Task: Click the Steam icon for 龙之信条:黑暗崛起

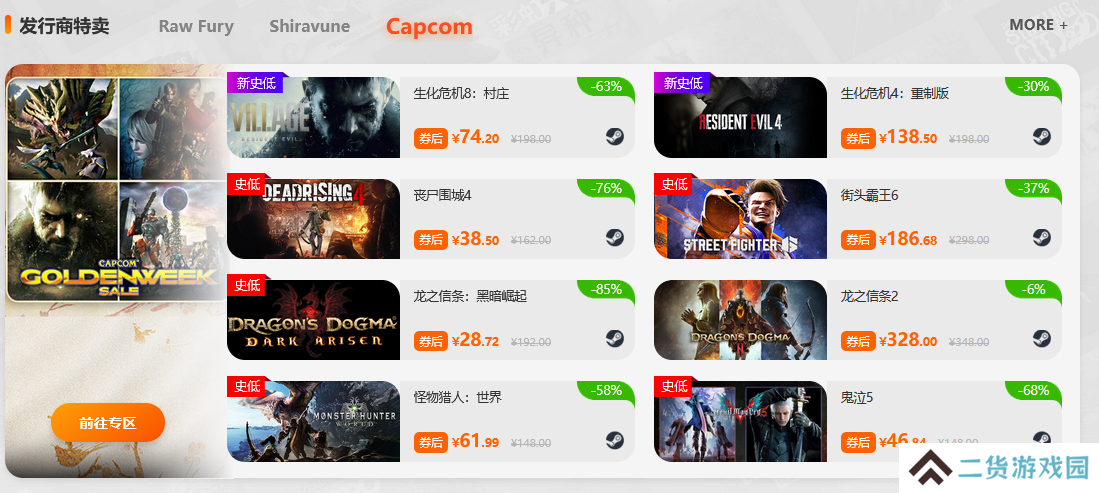Action: 615,339
